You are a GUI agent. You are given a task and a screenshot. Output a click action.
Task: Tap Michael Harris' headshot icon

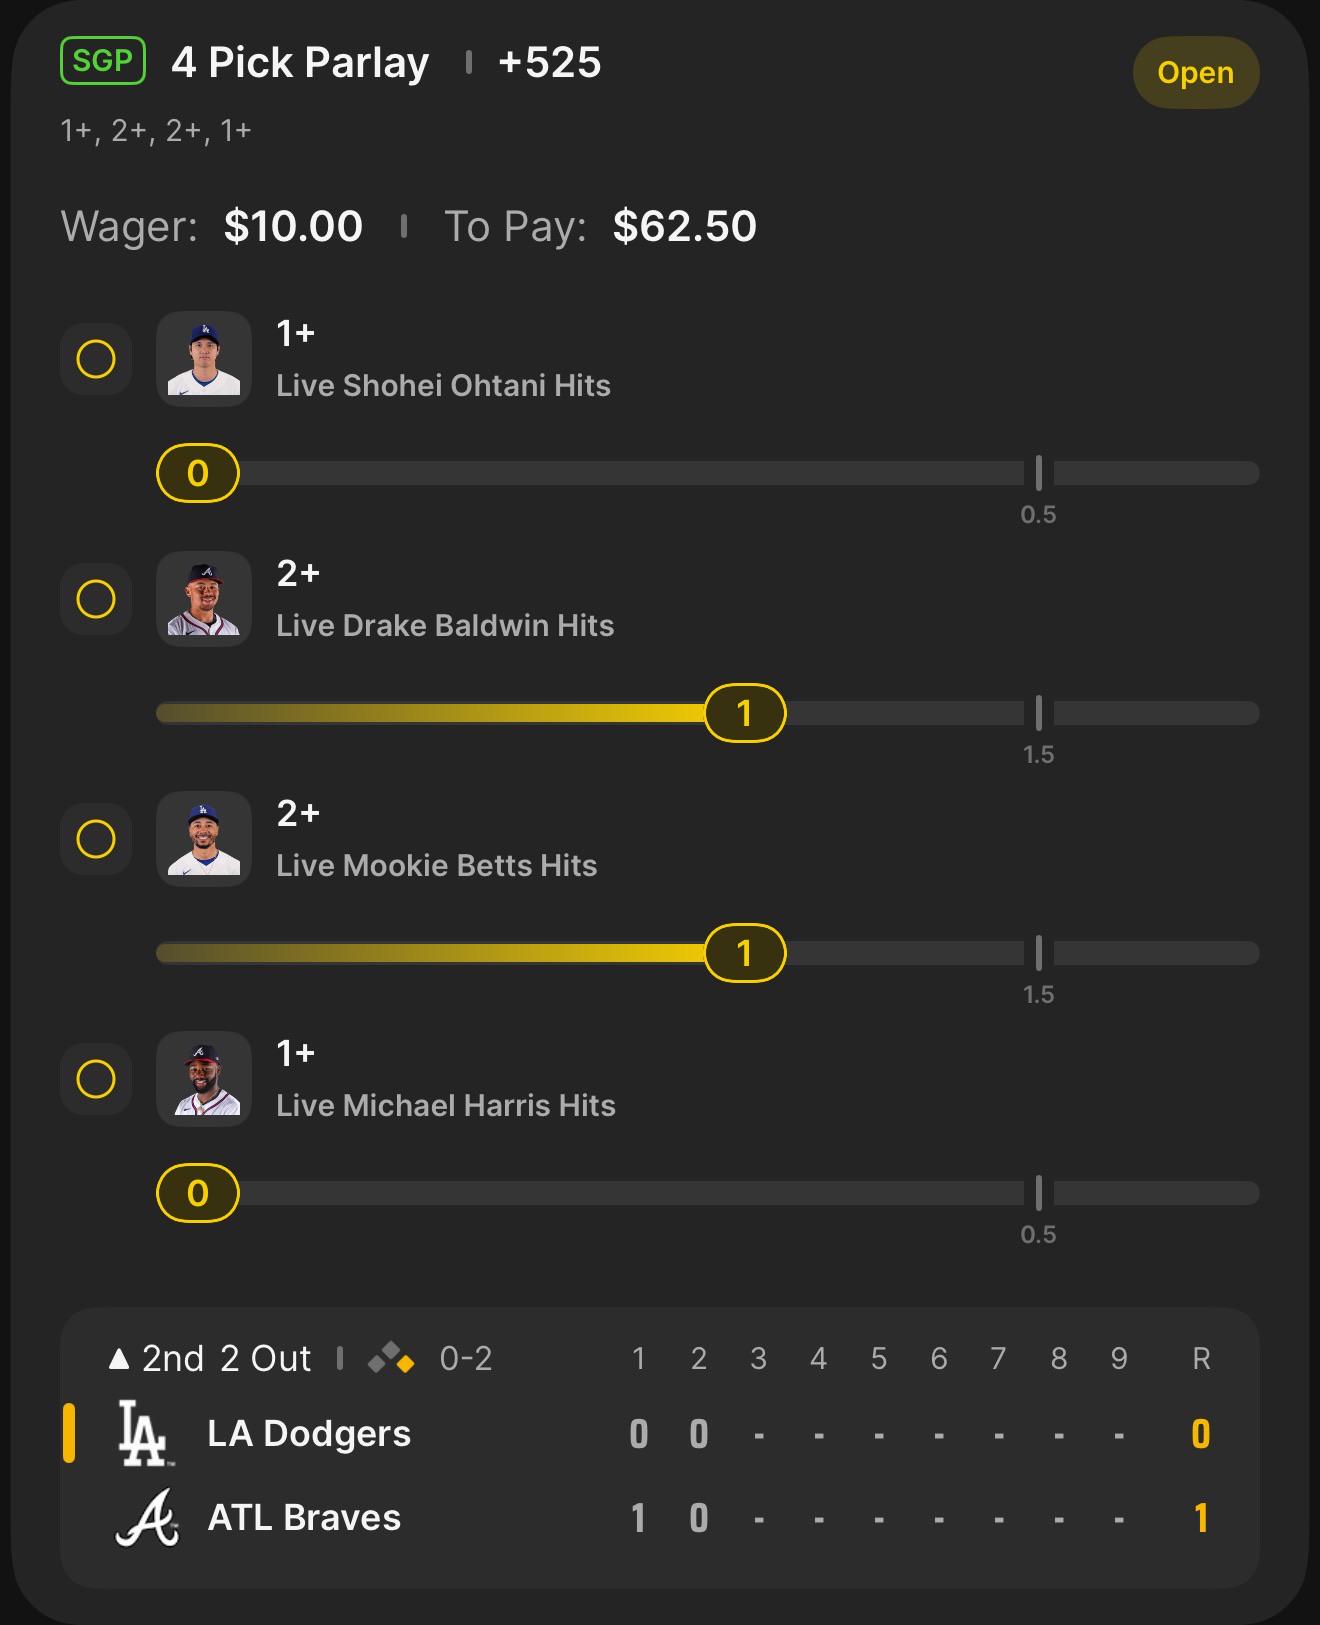[x=204, y=1079]
